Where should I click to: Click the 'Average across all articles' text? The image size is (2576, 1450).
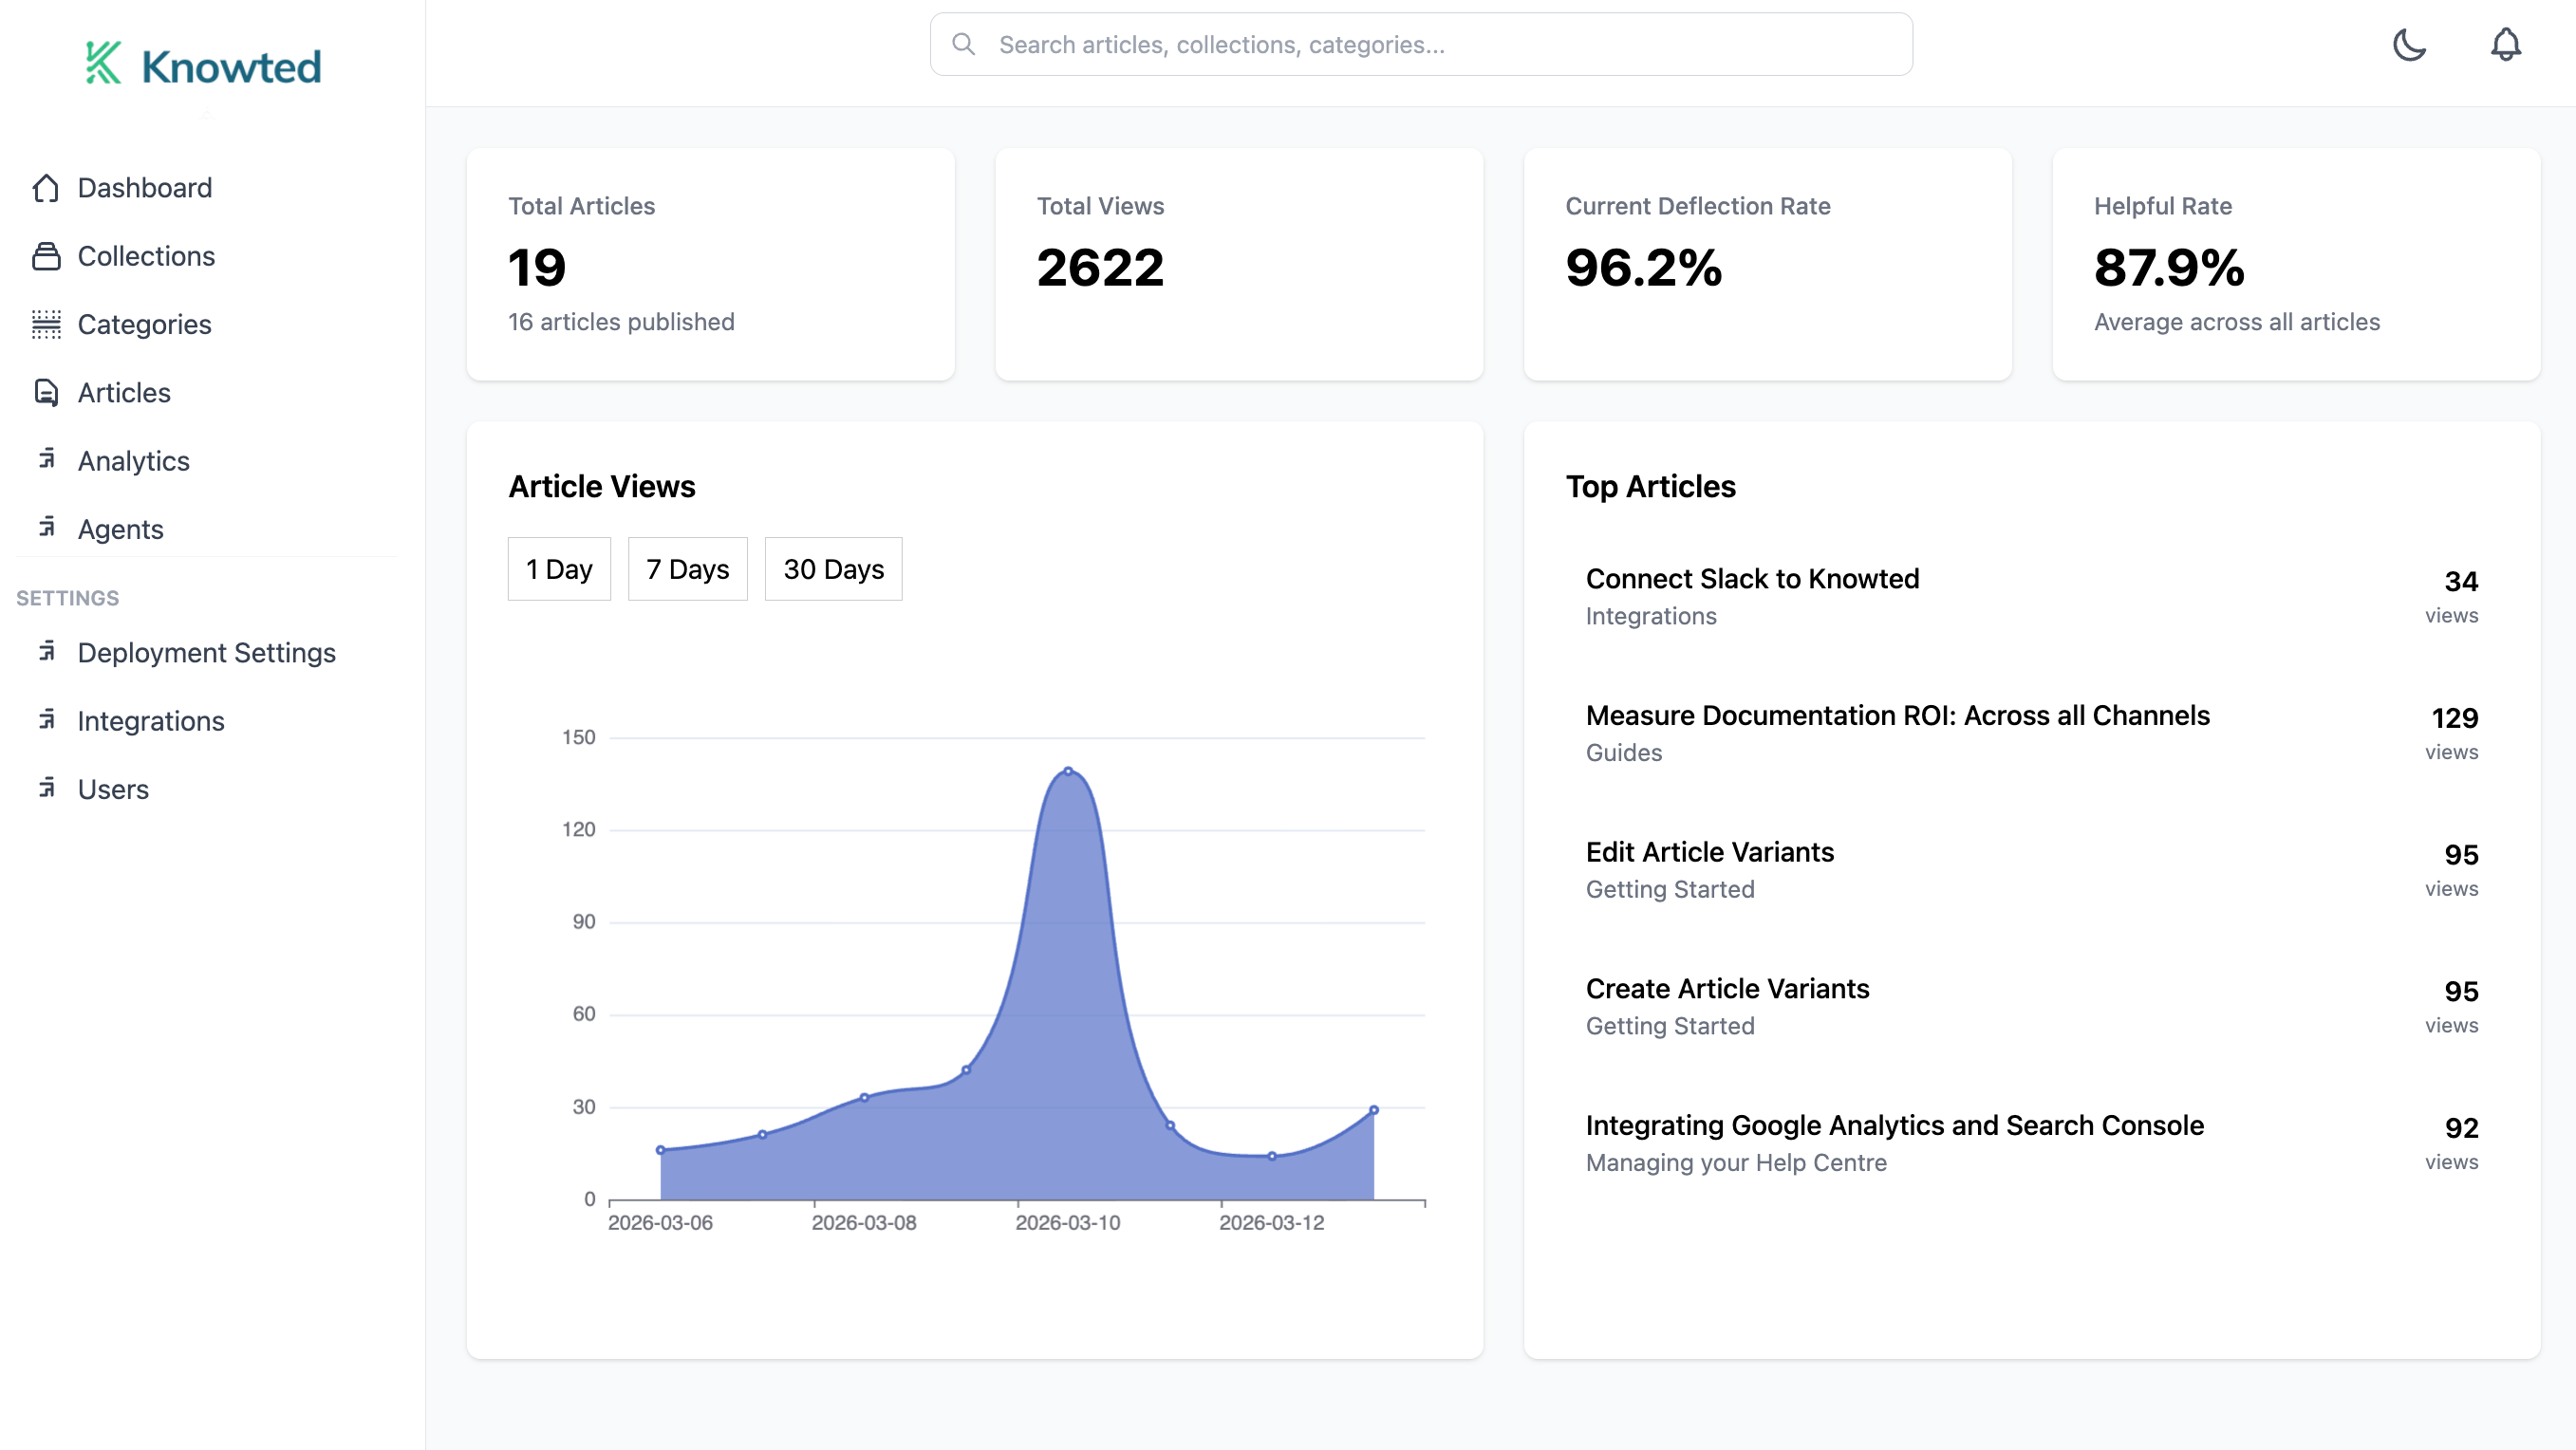[x=2237, y=322]
